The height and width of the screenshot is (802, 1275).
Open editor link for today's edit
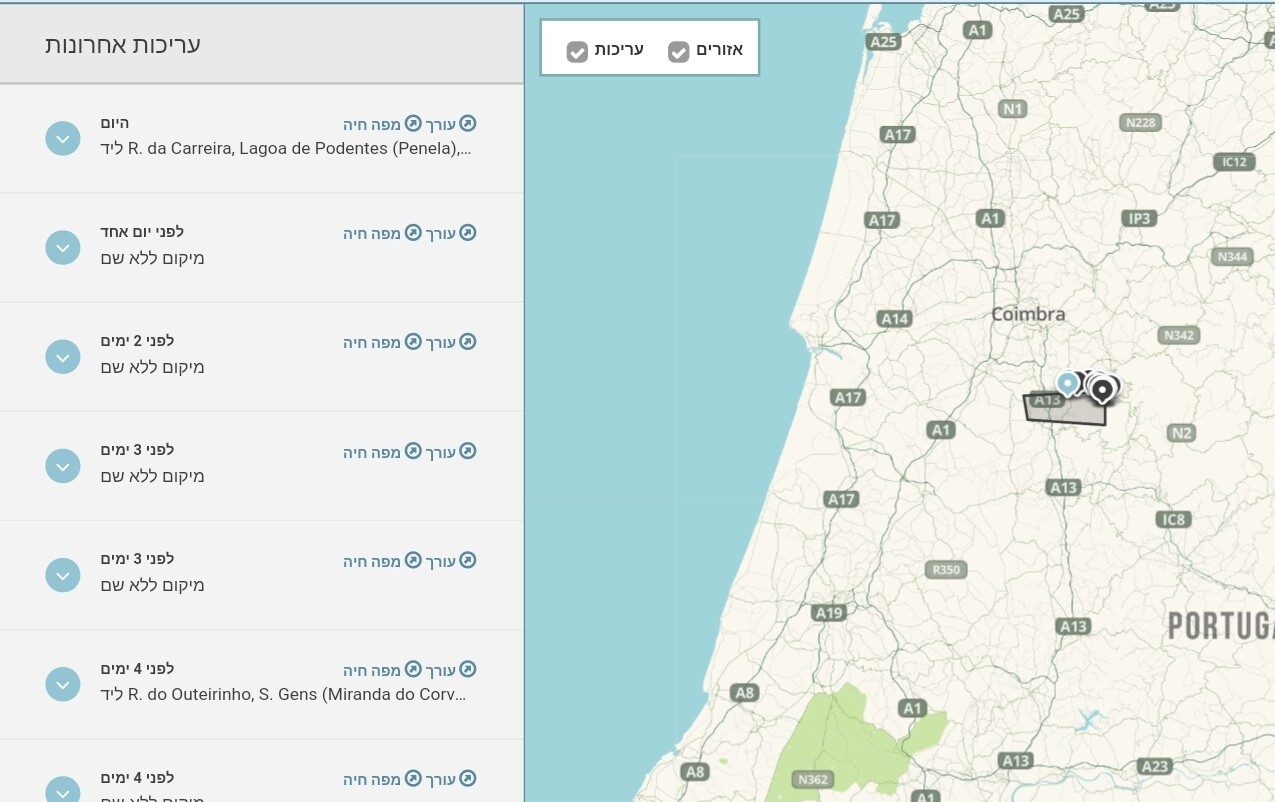pyautogui.click(x=441, y=124)
